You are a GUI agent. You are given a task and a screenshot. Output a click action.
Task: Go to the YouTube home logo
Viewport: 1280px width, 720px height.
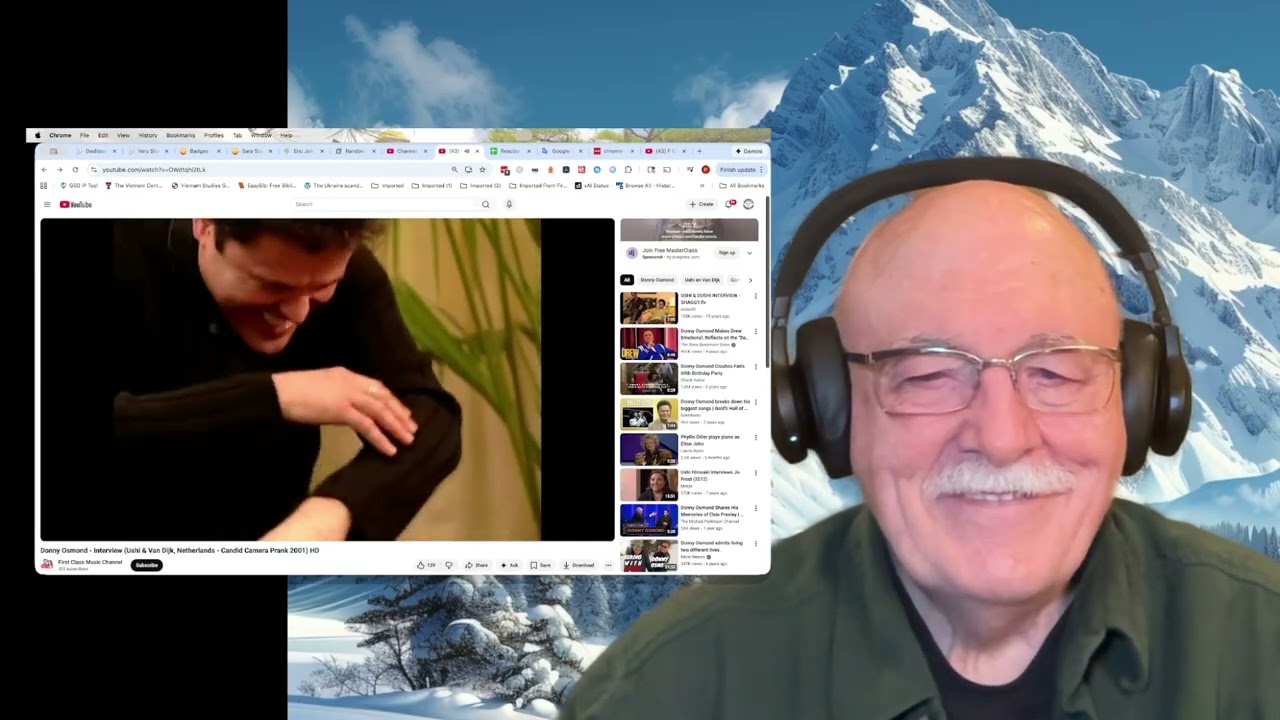click(x=76, y=204)
